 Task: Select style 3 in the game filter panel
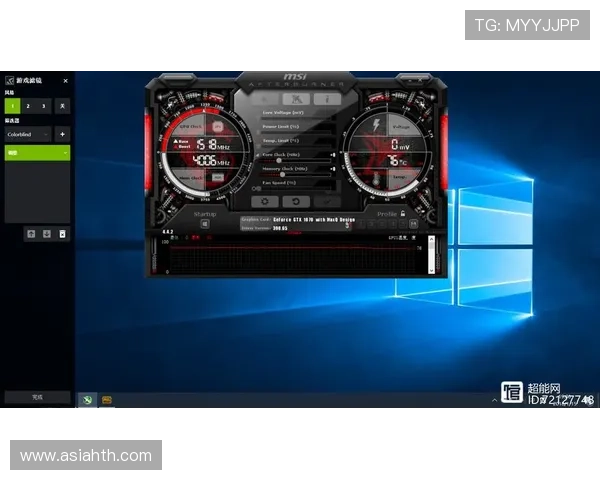[44, 106]
